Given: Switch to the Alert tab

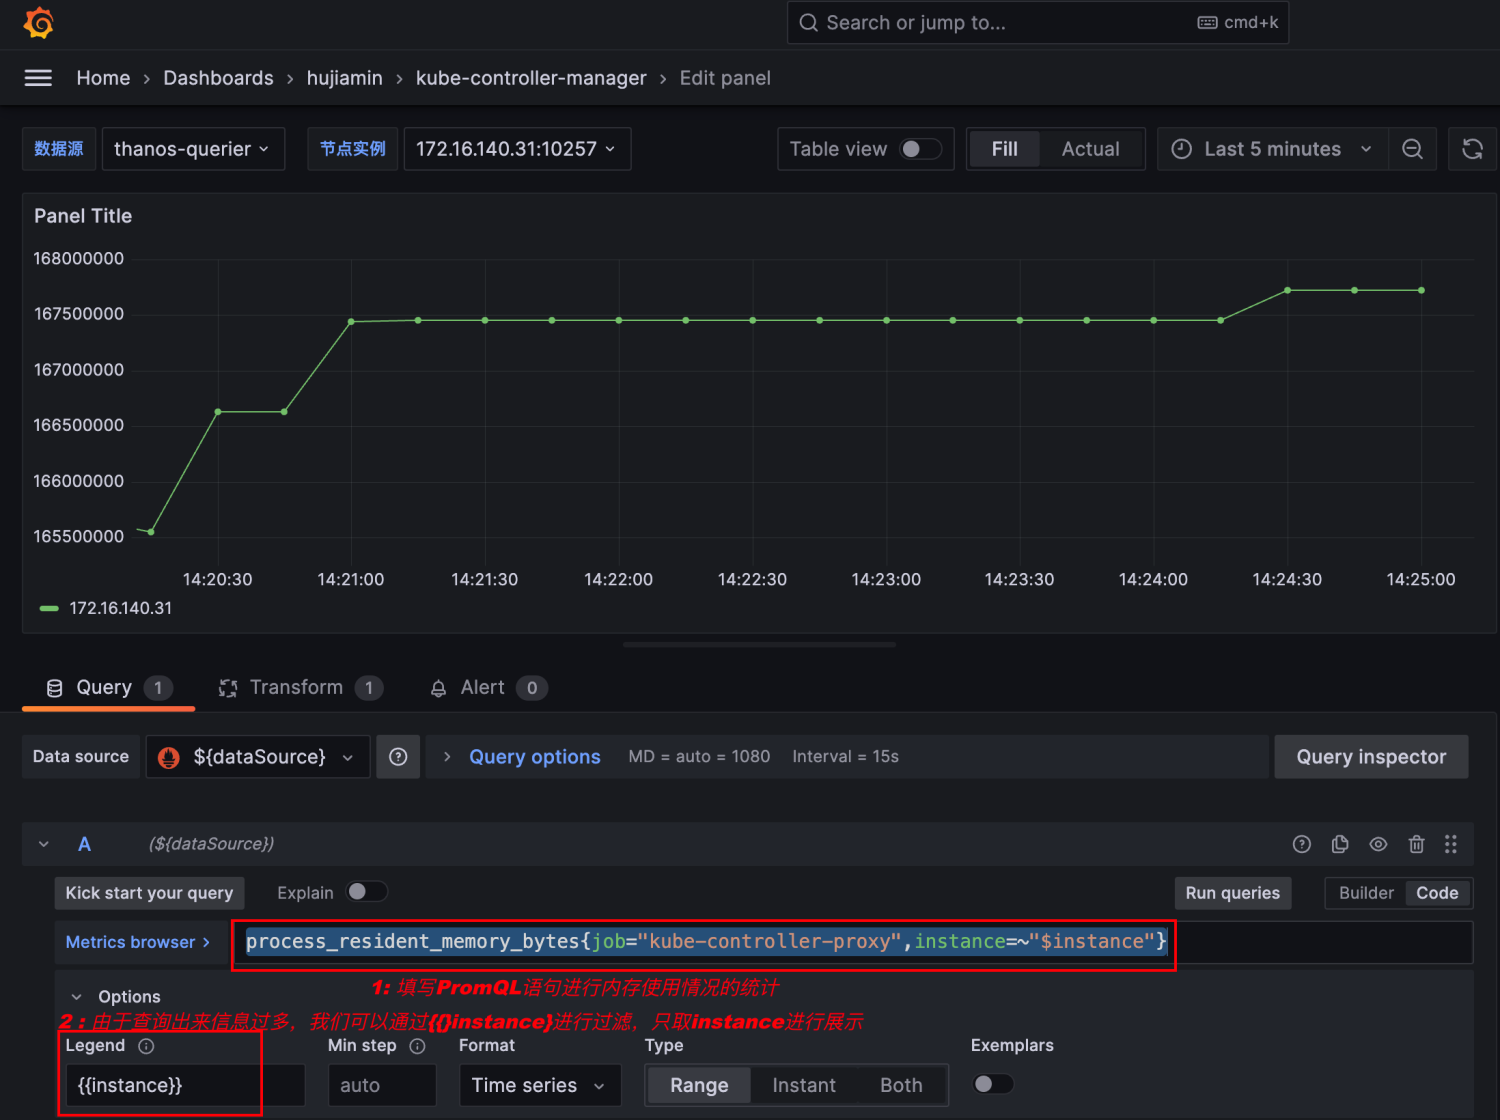Looking at the screenshot, I should pos(489,688).
